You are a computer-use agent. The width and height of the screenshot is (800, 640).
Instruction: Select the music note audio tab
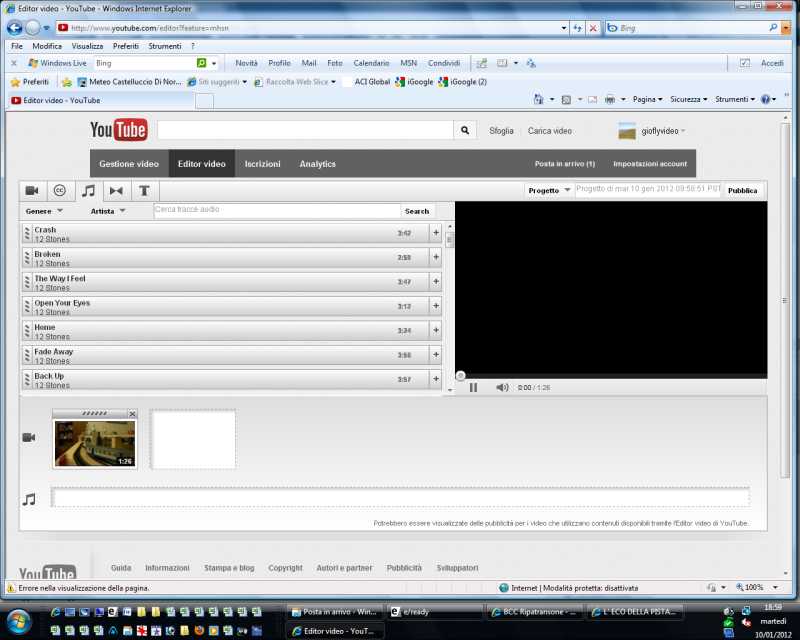pyautogui.click(x=88, y=191)
